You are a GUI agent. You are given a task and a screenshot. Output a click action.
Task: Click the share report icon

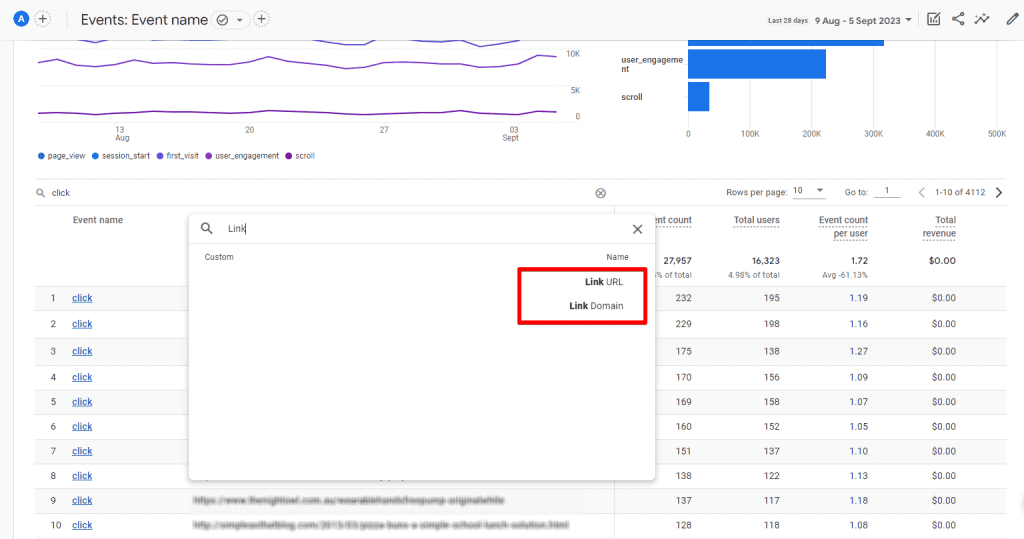[958, 19]
